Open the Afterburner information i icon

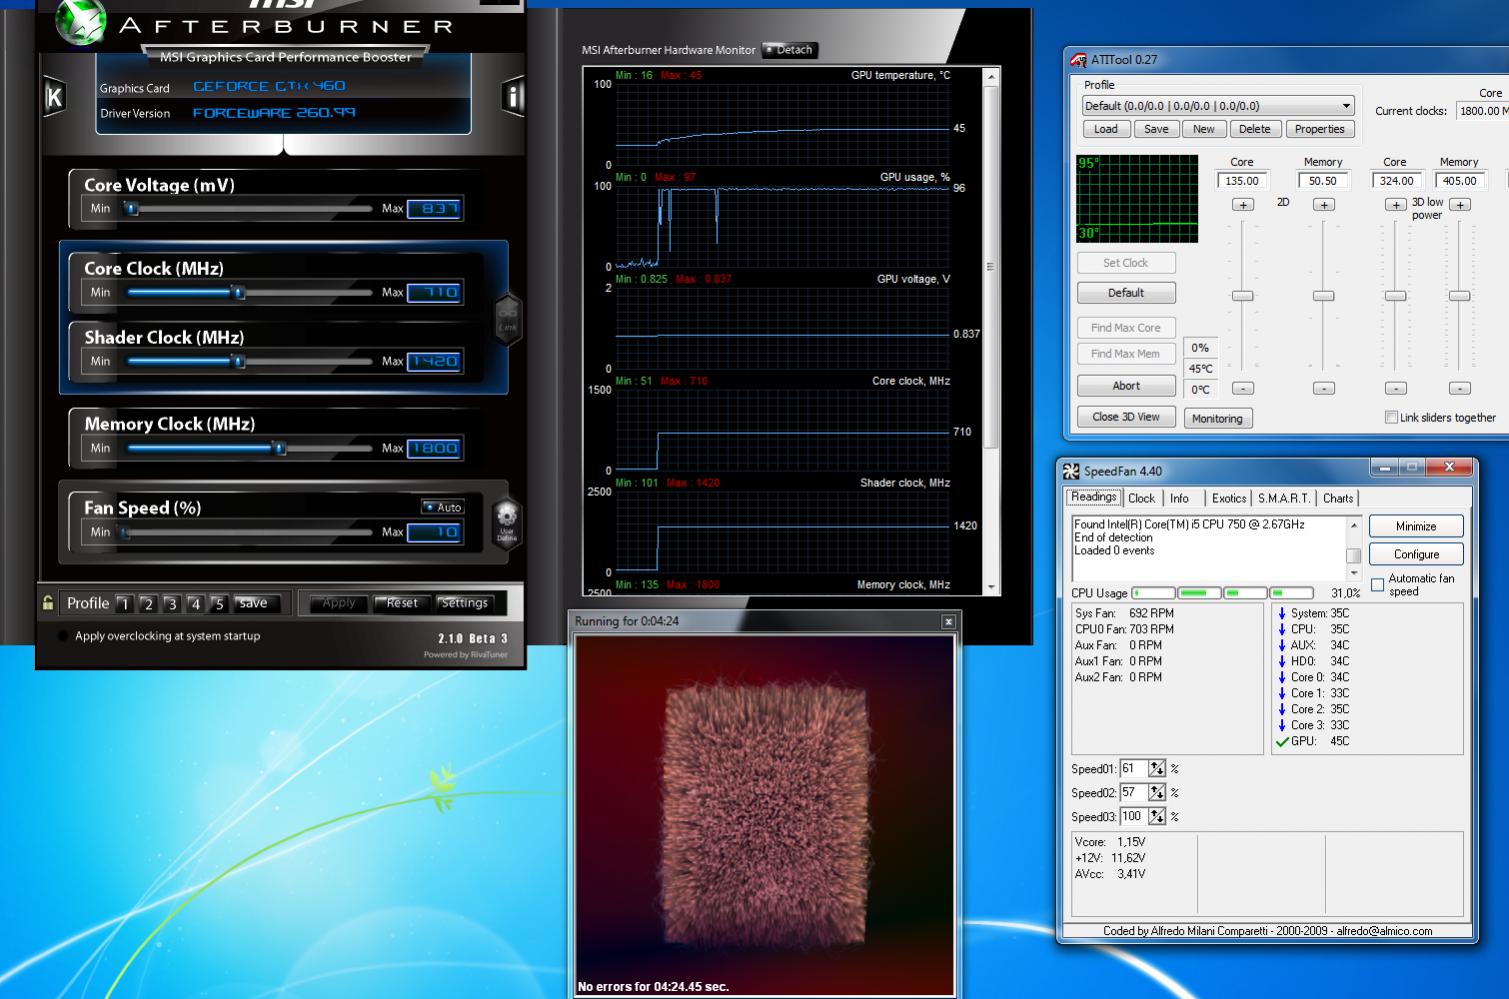tap(512, 96)
